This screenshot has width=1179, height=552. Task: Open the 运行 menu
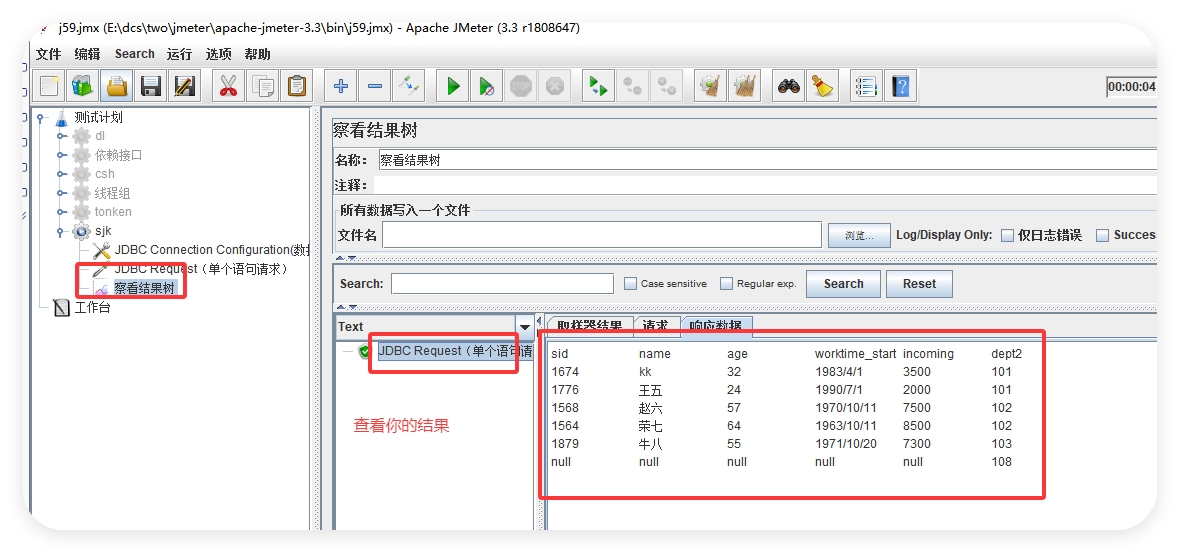pos(180,54)
